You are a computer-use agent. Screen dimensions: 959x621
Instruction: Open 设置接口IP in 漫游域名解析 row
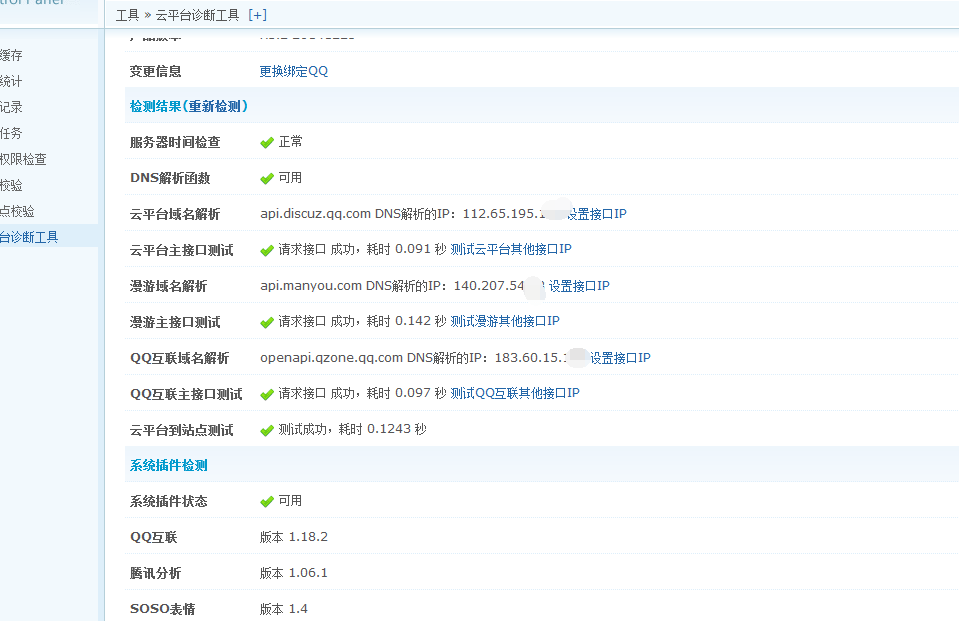[x=579, y=286]
